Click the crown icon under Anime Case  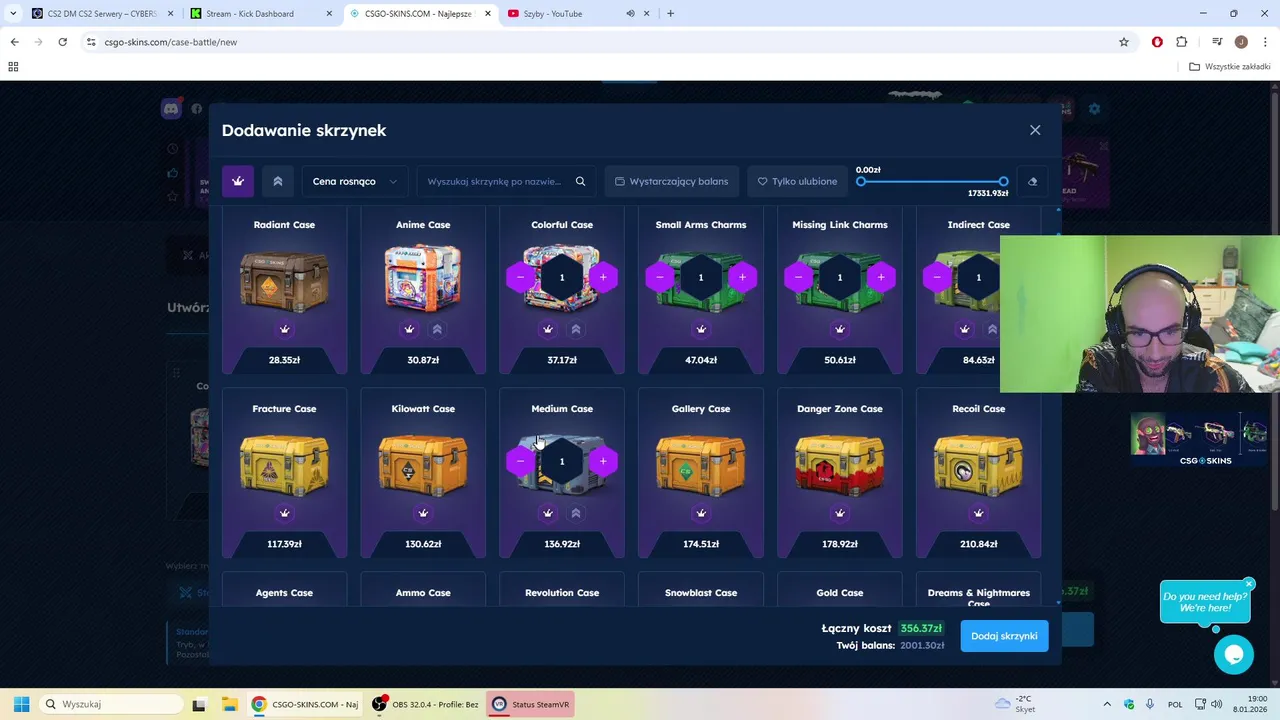click(409, 329)
